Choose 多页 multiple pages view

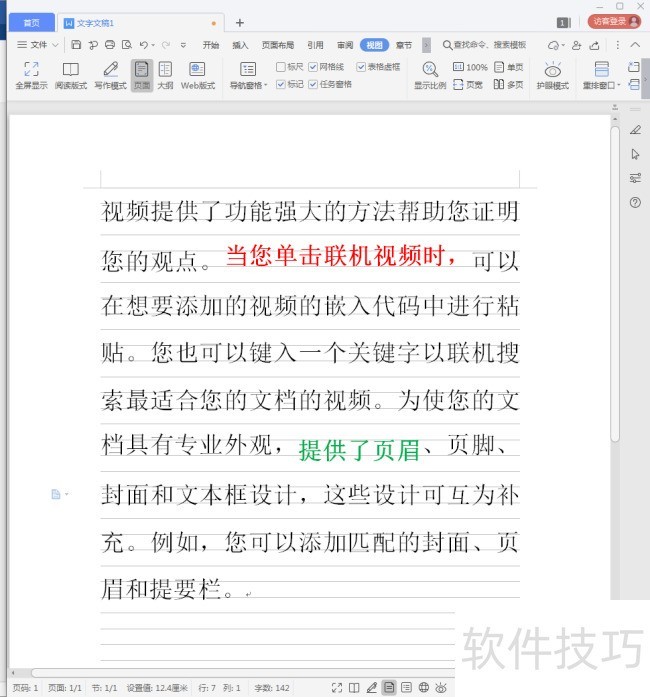(509, 84)
